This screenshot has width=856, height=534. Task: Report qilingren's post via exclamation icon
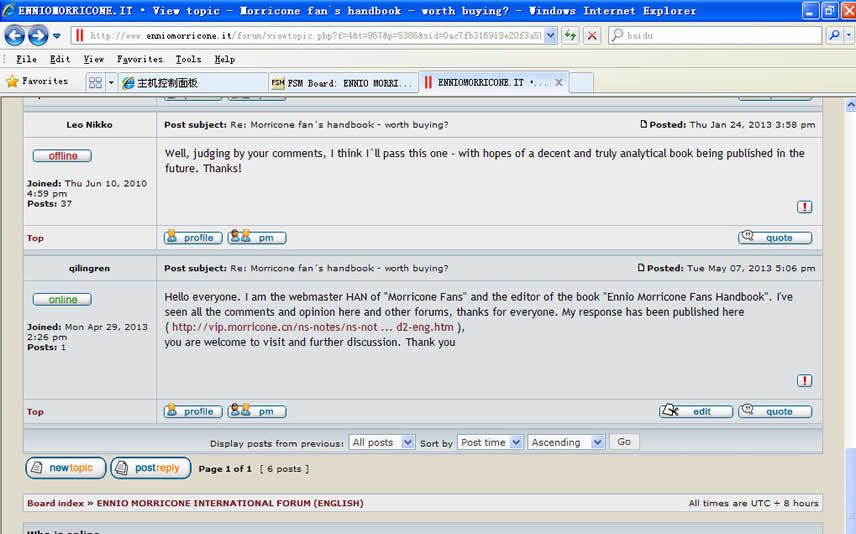804,381
